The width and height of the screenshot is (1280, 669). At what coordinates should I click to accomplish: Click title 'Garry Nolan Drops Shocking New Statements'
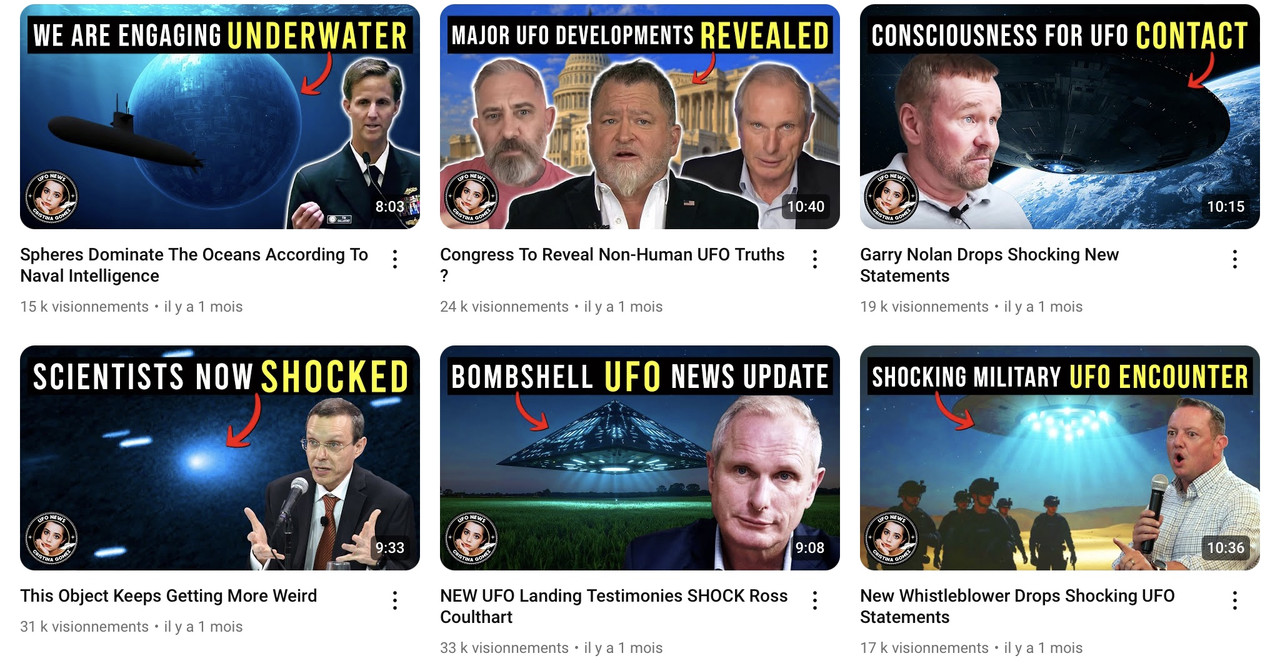[x=989, y=265]
